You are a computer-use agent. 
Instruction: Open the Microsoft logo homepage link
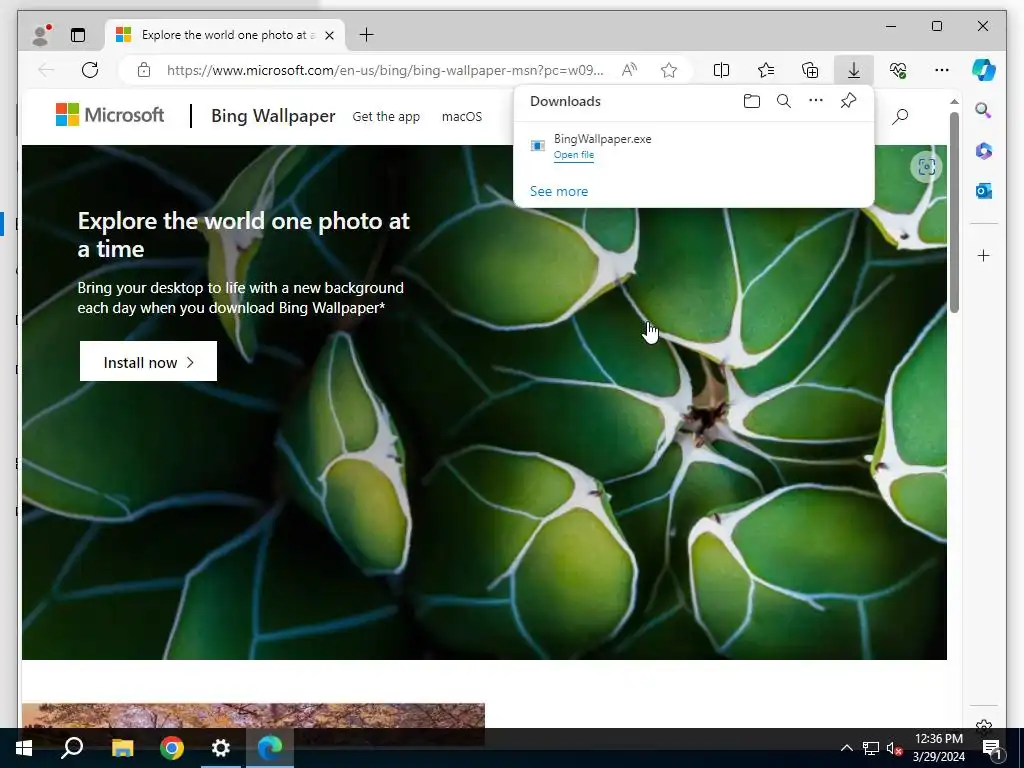(110, 115)
